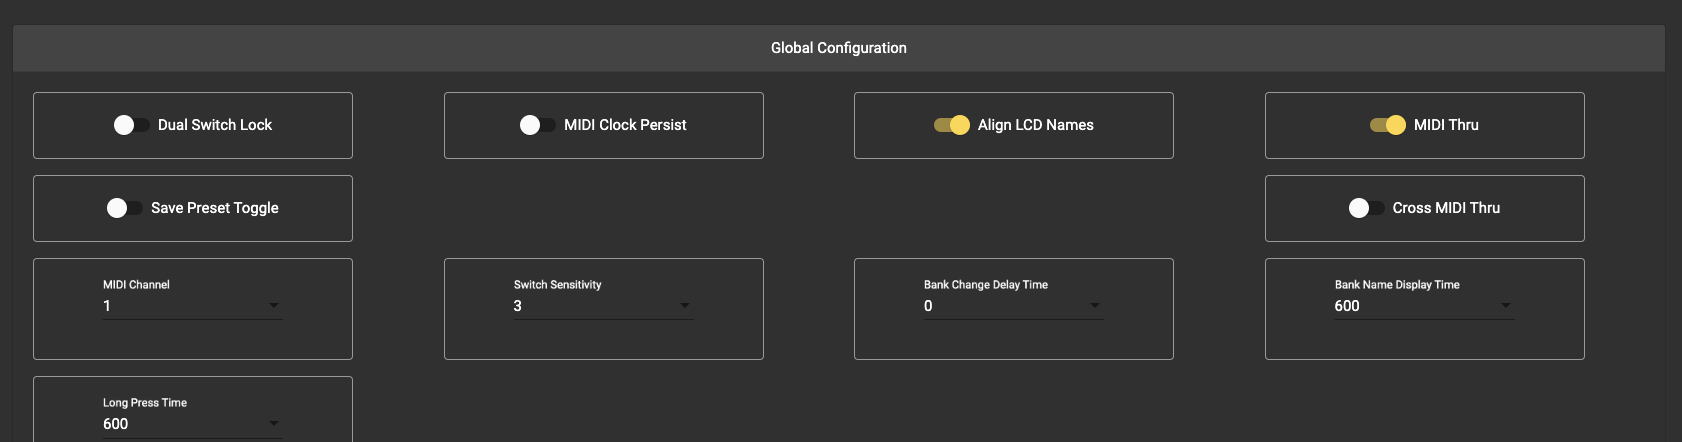Enable the Save Preset Toggle switch
Screen dimensions: 1682x442
pyautogui.click(x=125, y=208)
